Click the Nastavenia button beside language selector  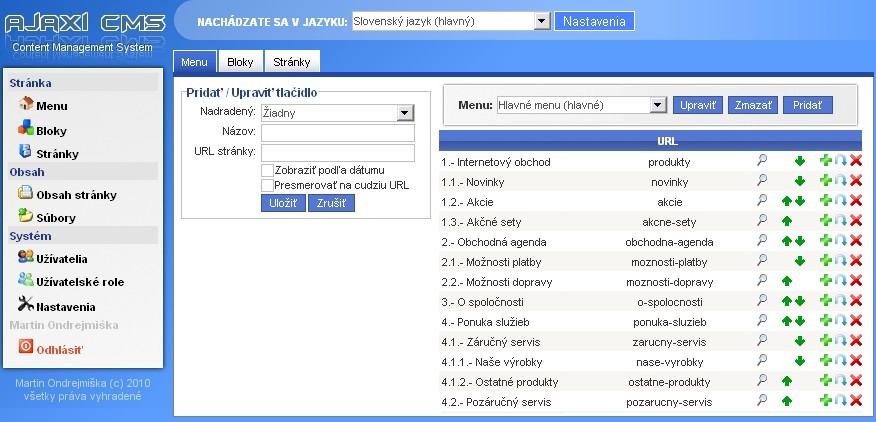point(594,22)
